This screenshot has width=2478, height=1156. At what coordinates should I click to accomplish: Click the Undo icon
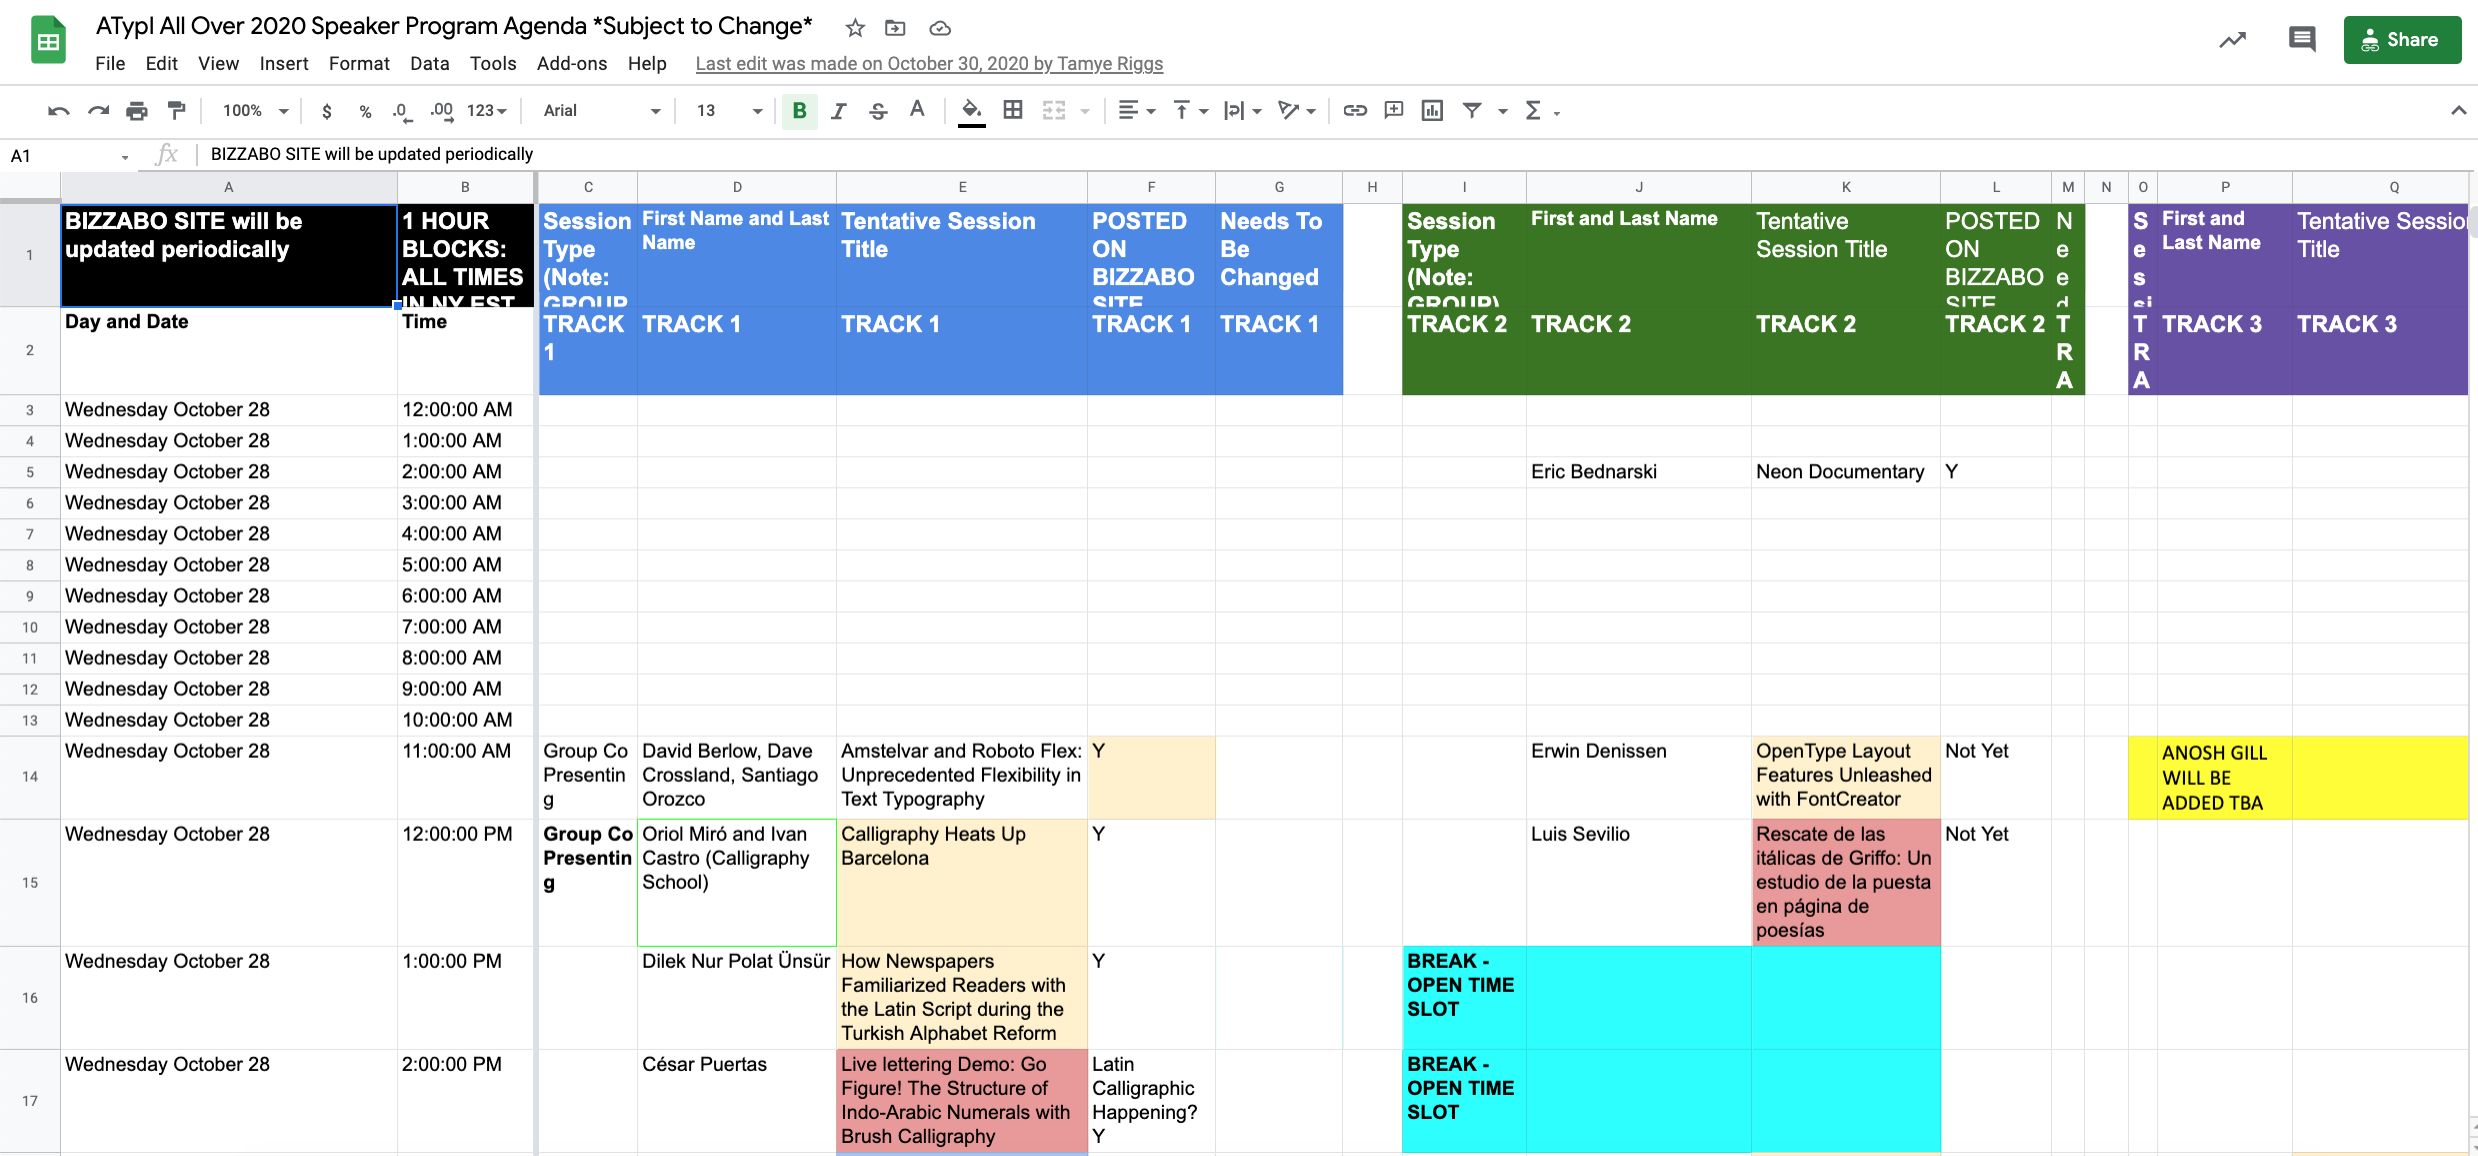coord(58,111)
